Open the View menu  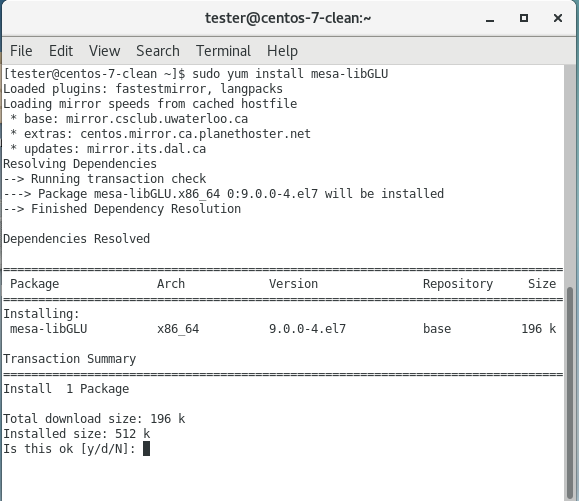[x=105, y=51]
